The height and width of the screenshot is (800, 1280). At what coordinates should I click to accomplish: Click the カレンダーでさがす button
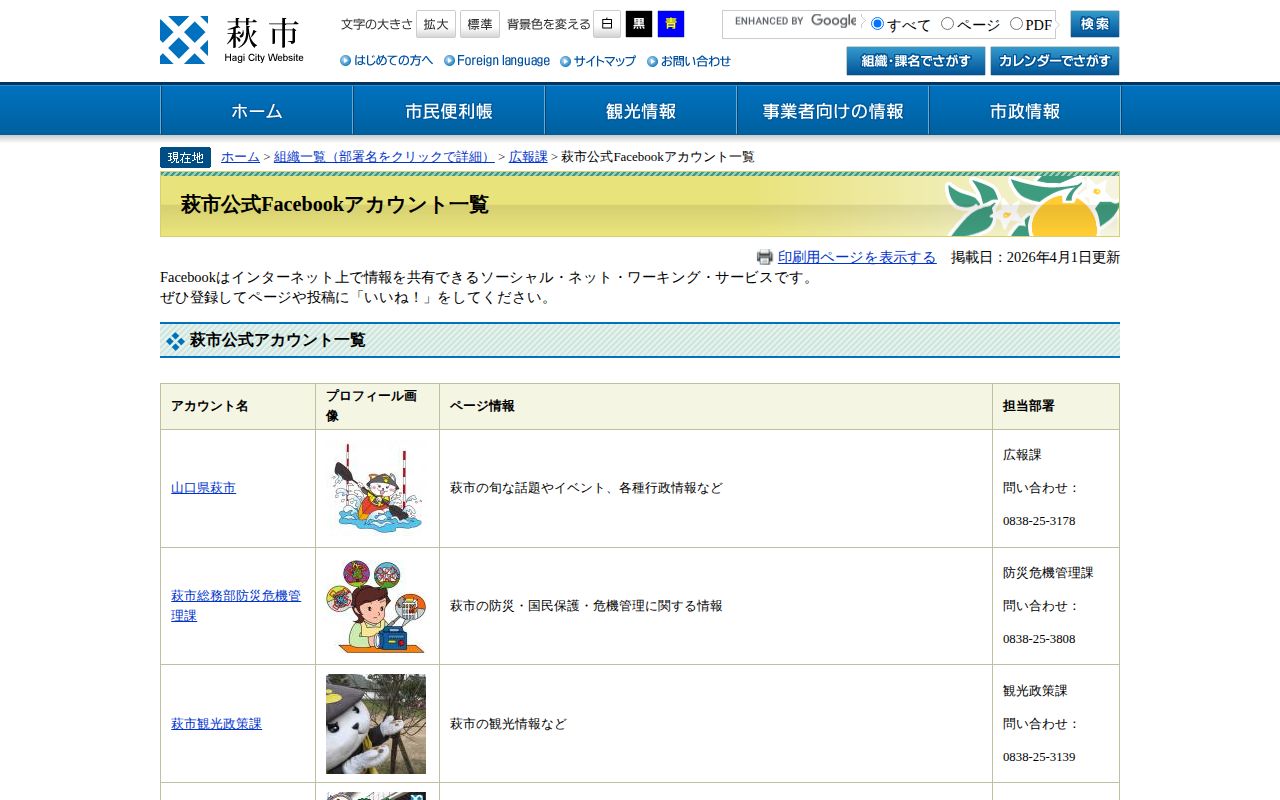[1055, 61]
